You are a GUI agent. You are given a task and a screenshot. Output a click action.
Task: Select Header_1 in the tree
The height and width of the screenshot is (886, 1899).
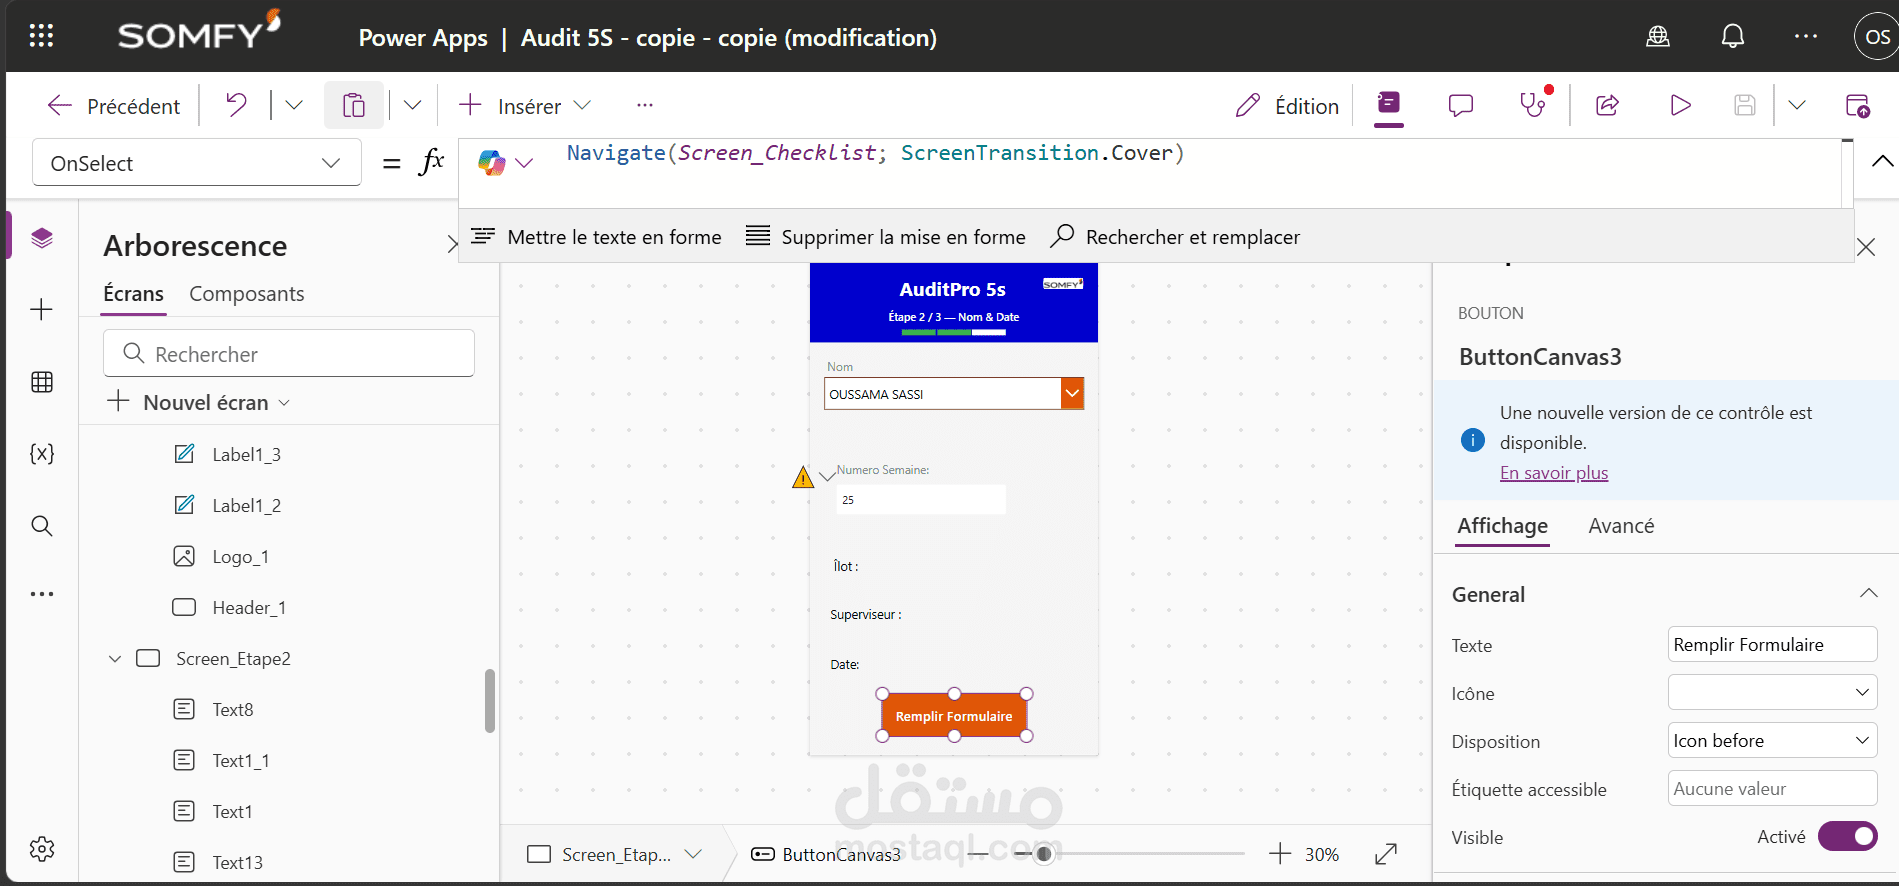(x=249, y=608)
